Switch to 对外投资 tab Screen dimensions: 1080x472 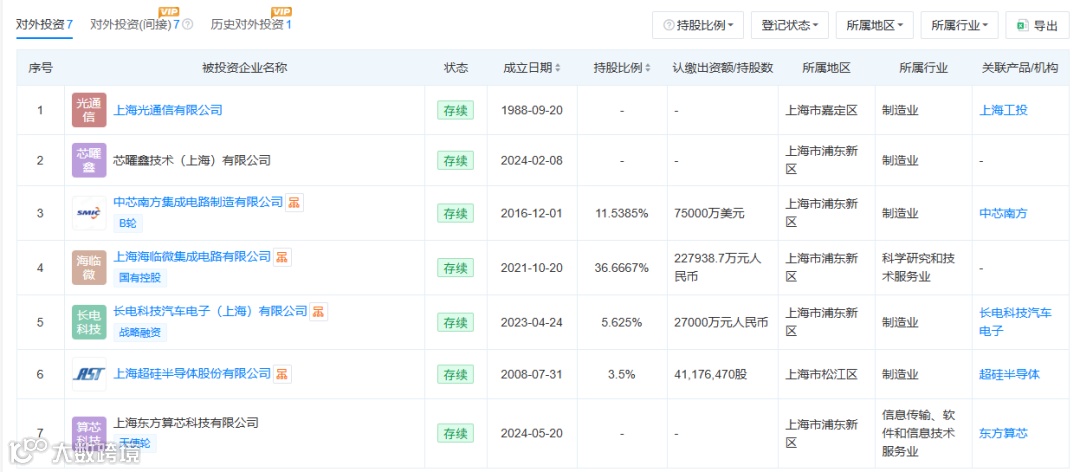[x=44, y=25]
